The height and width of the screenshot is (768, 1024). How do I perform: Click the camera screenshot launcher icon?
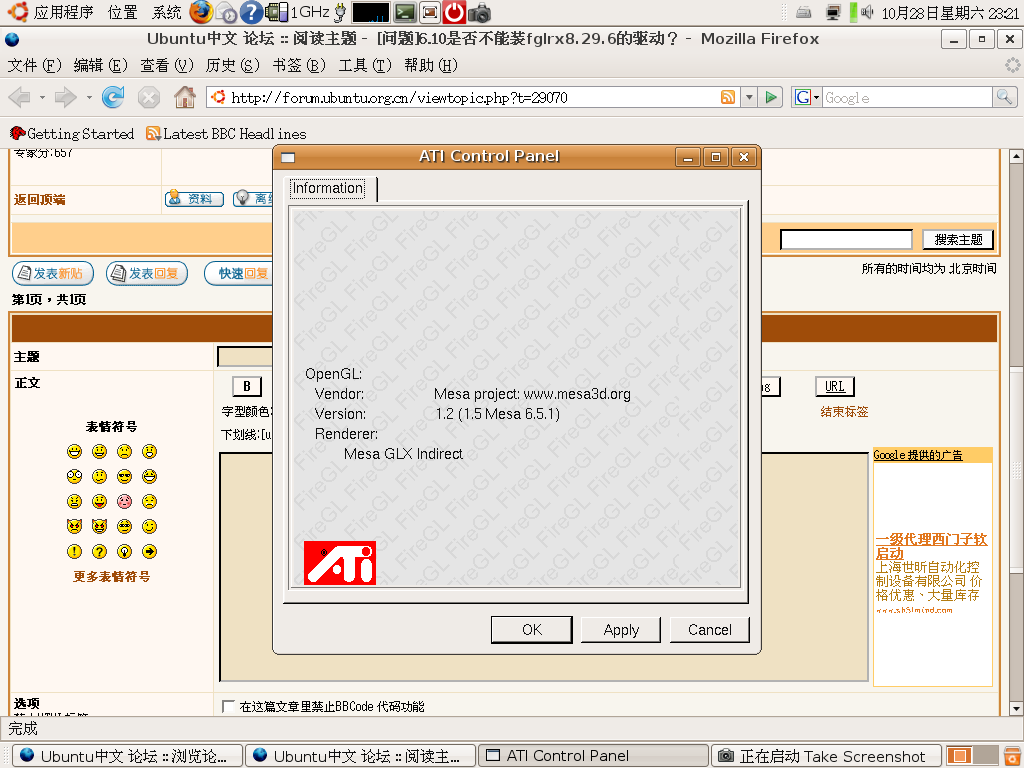479,12
